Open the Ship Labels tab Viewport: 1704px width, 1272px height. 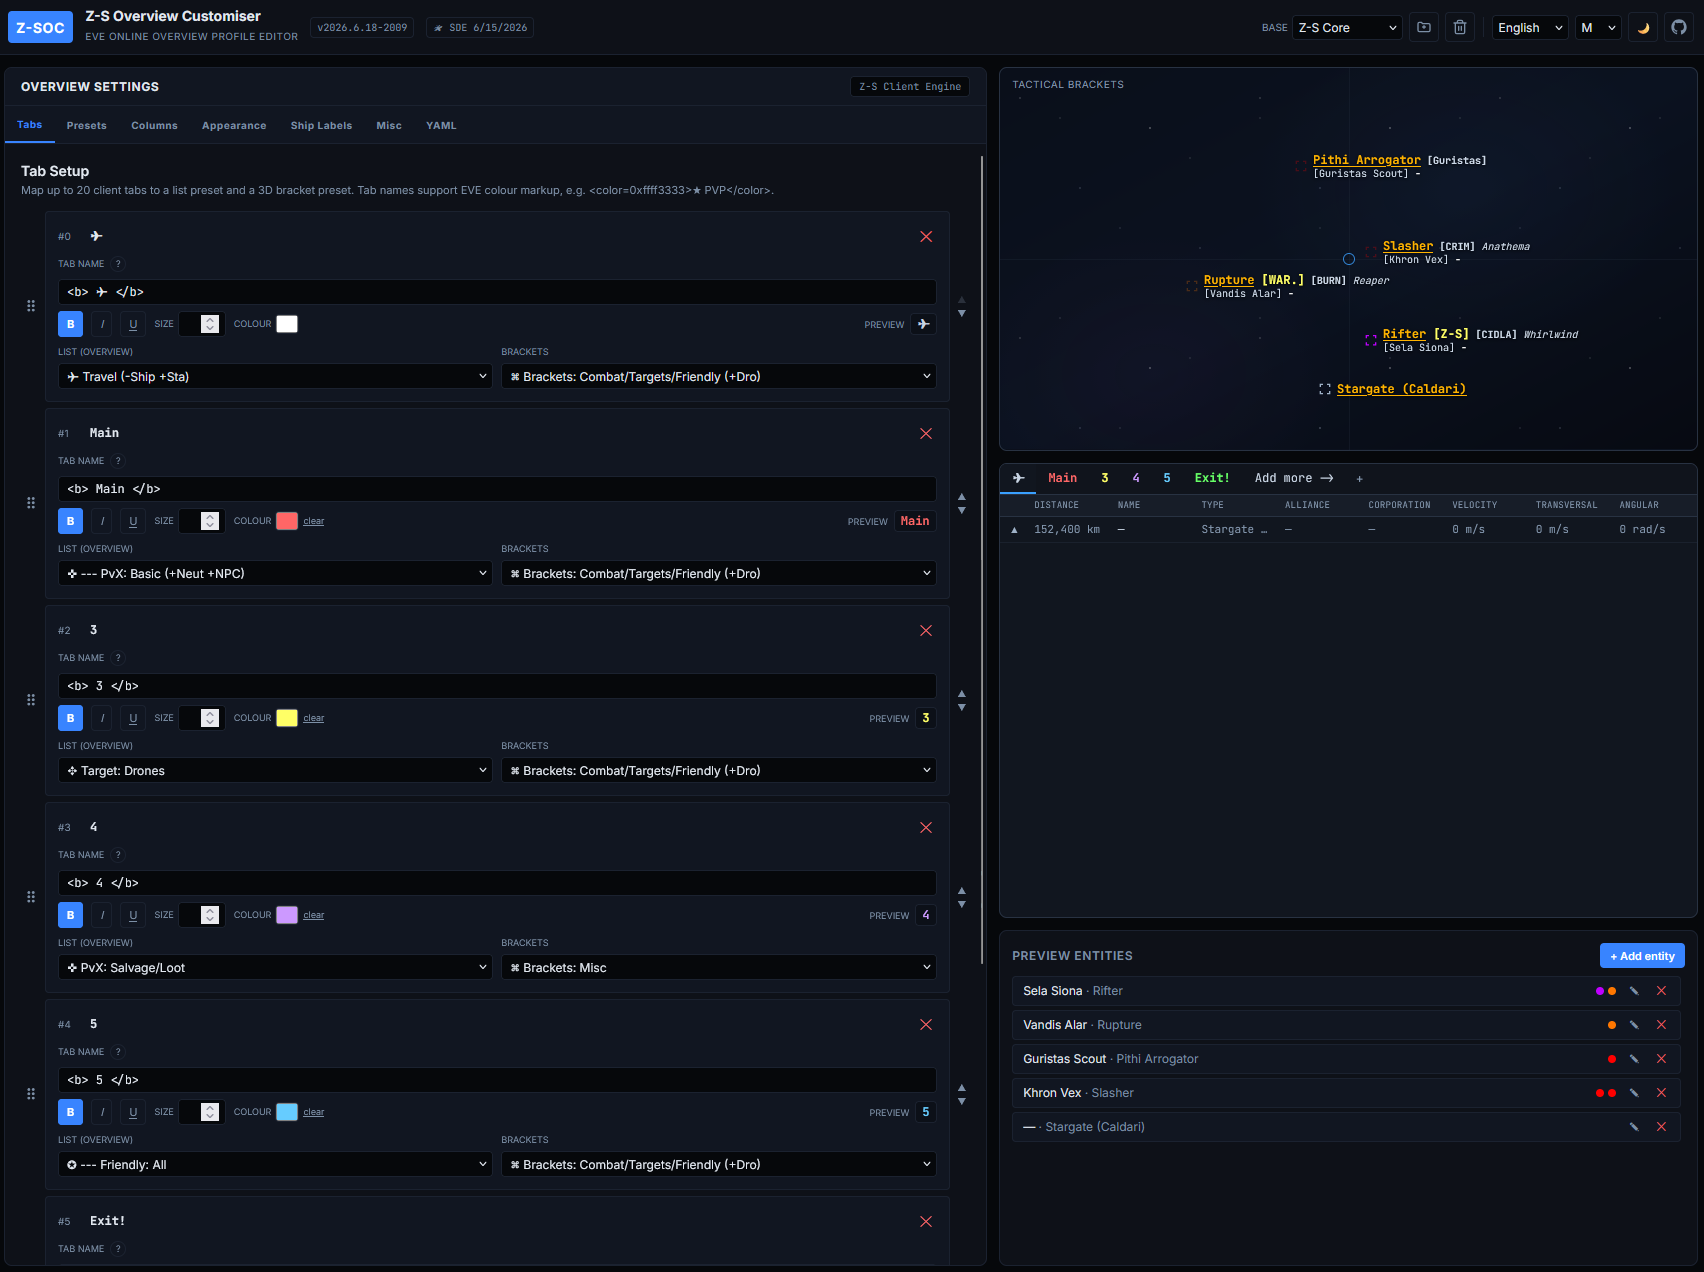[x=321, y=126]
